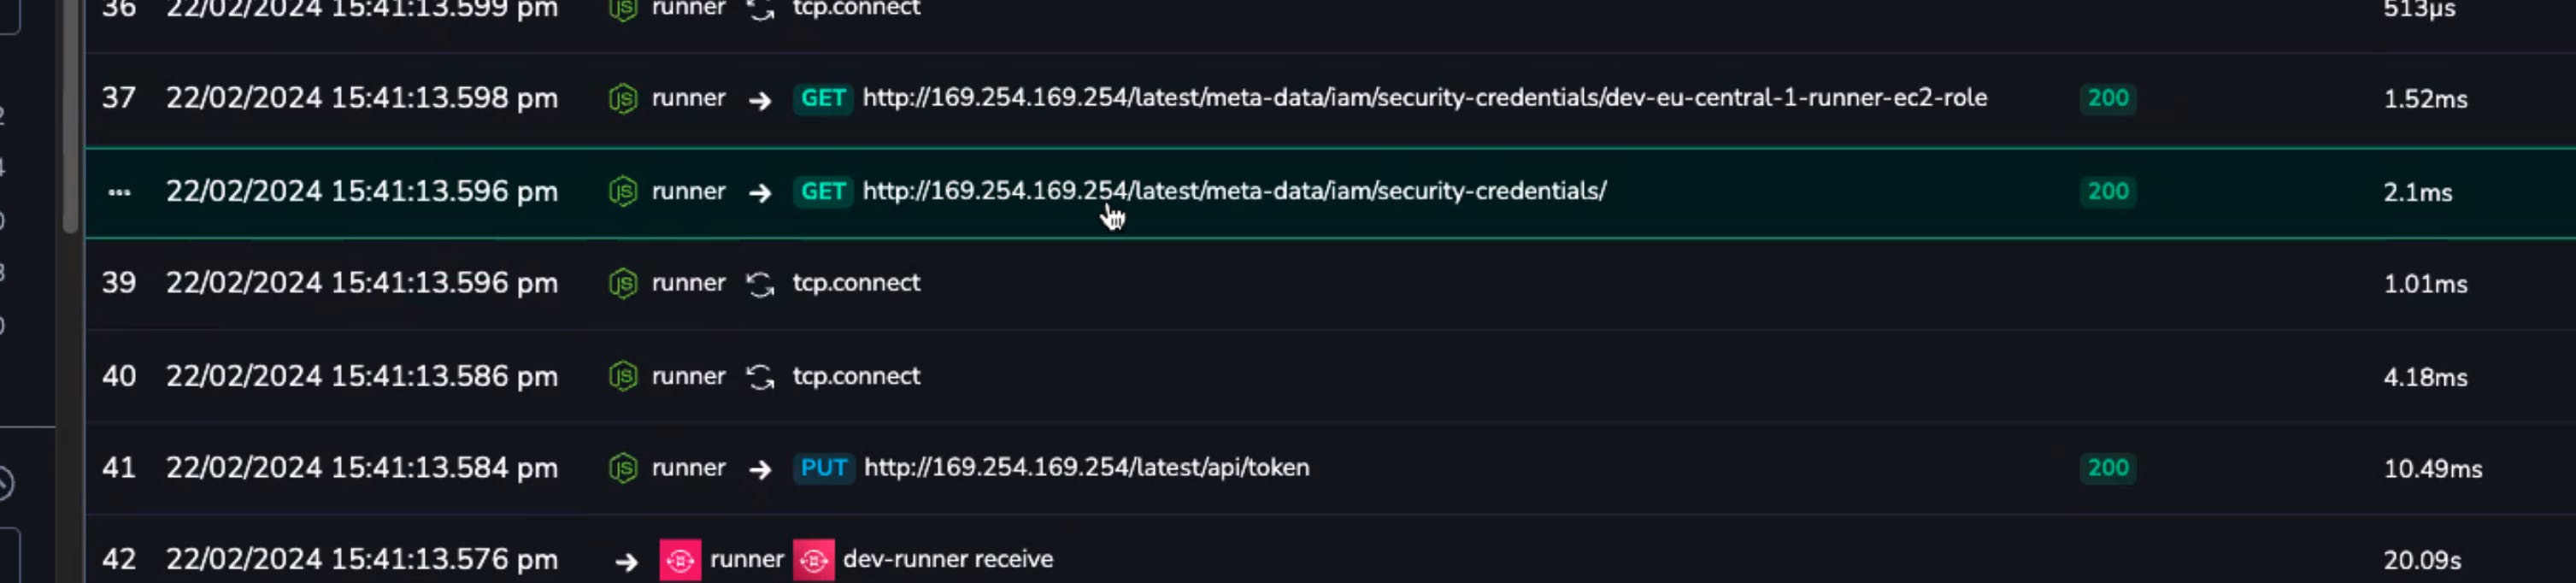This screenshot has height=583, width=2576.
Task: Click the 20.09s duration value
Action: 2421,560
